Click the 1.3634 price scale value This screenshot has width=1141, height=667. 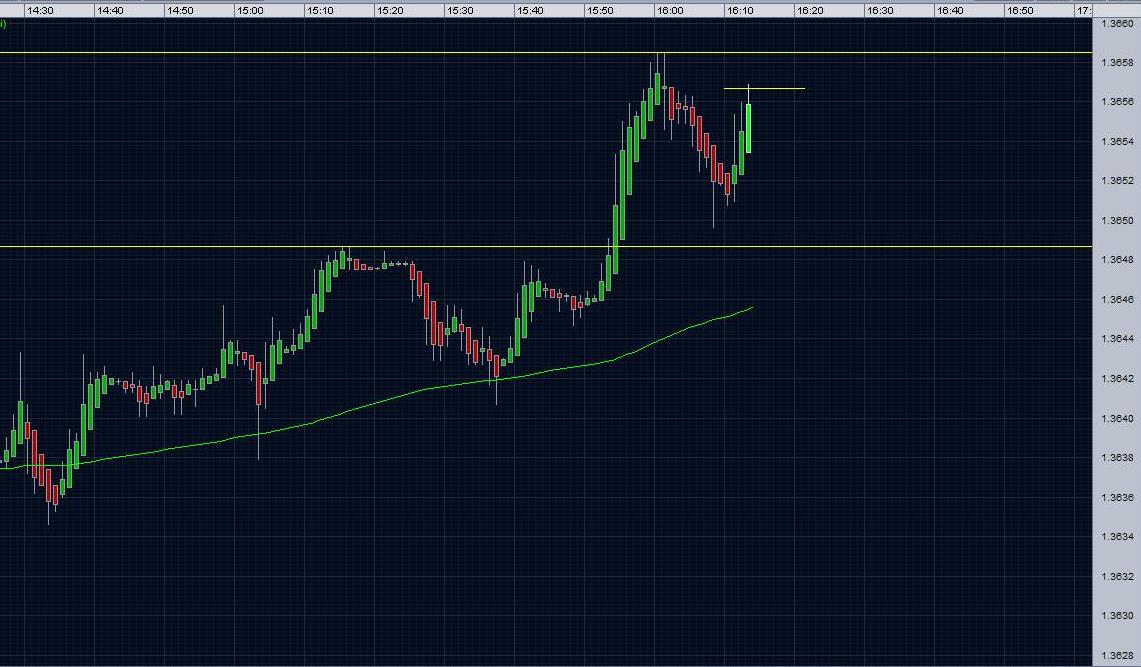click(1117, 537)
